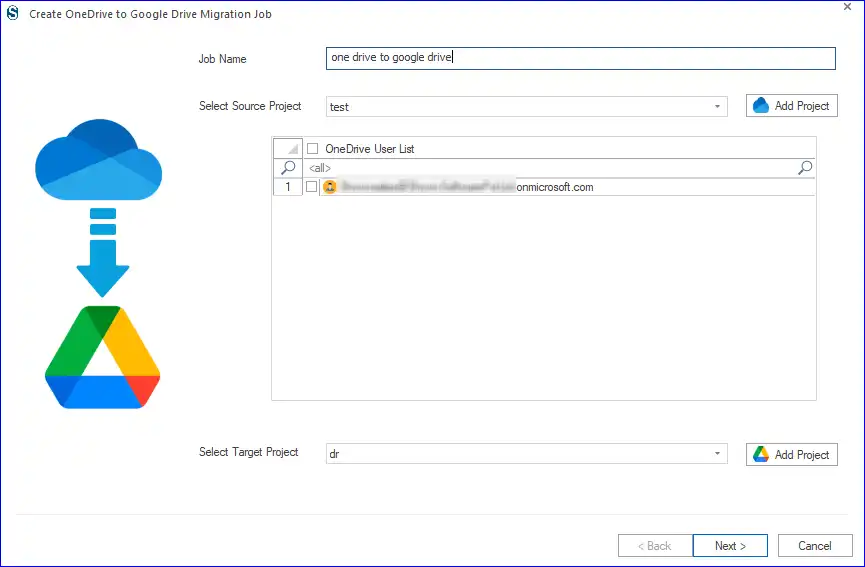Viewport: 865px width, 567px height.
Task: Click the Cancel button
Action: click(815, 545)
